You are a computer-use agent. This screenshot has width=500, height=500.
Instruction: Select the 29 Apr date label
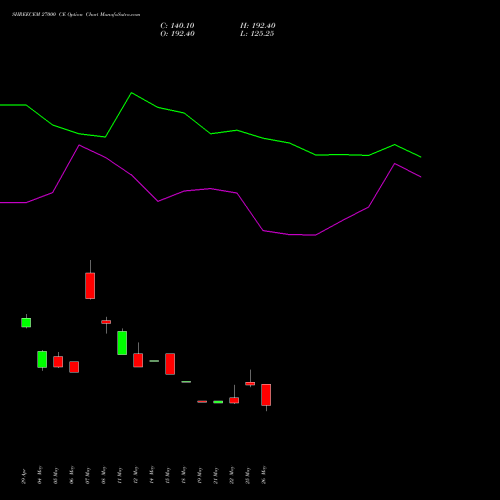[24, 477]
